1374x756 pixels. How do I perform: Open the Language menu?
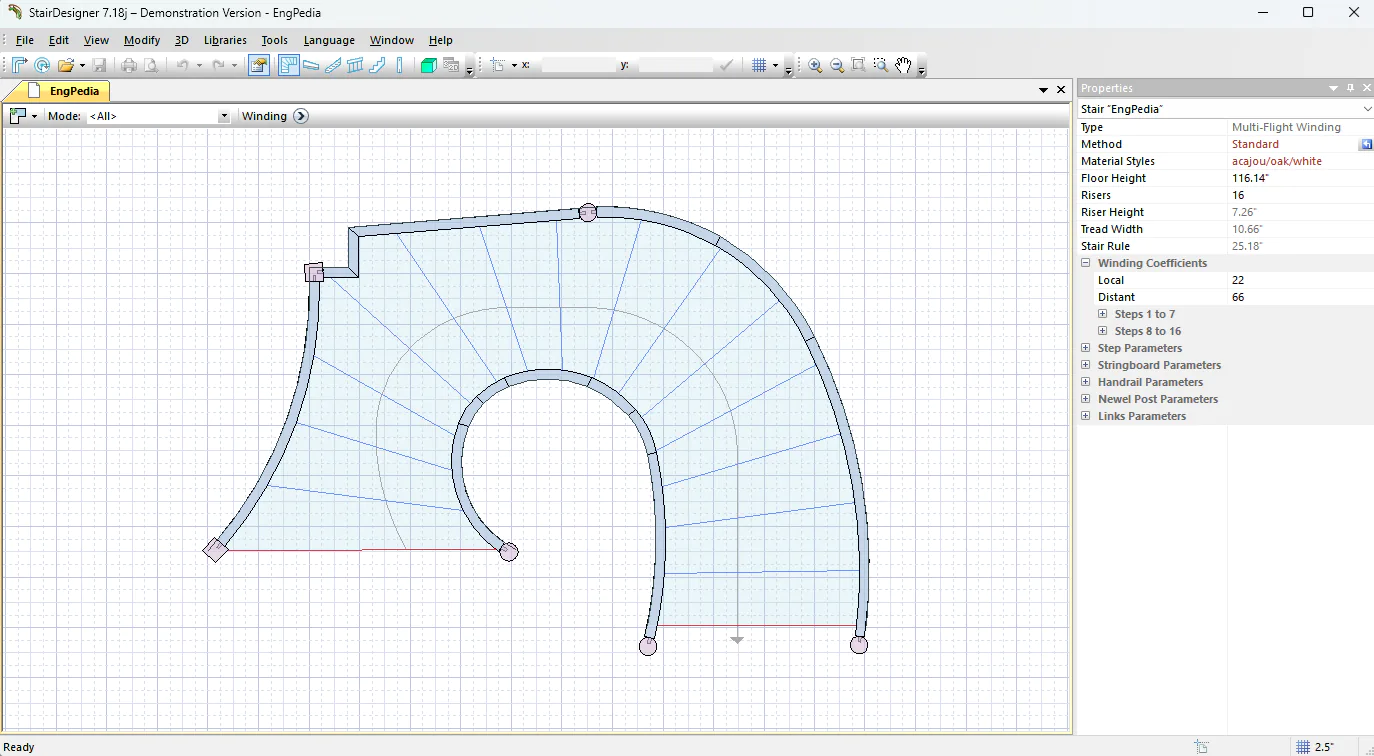329,40
